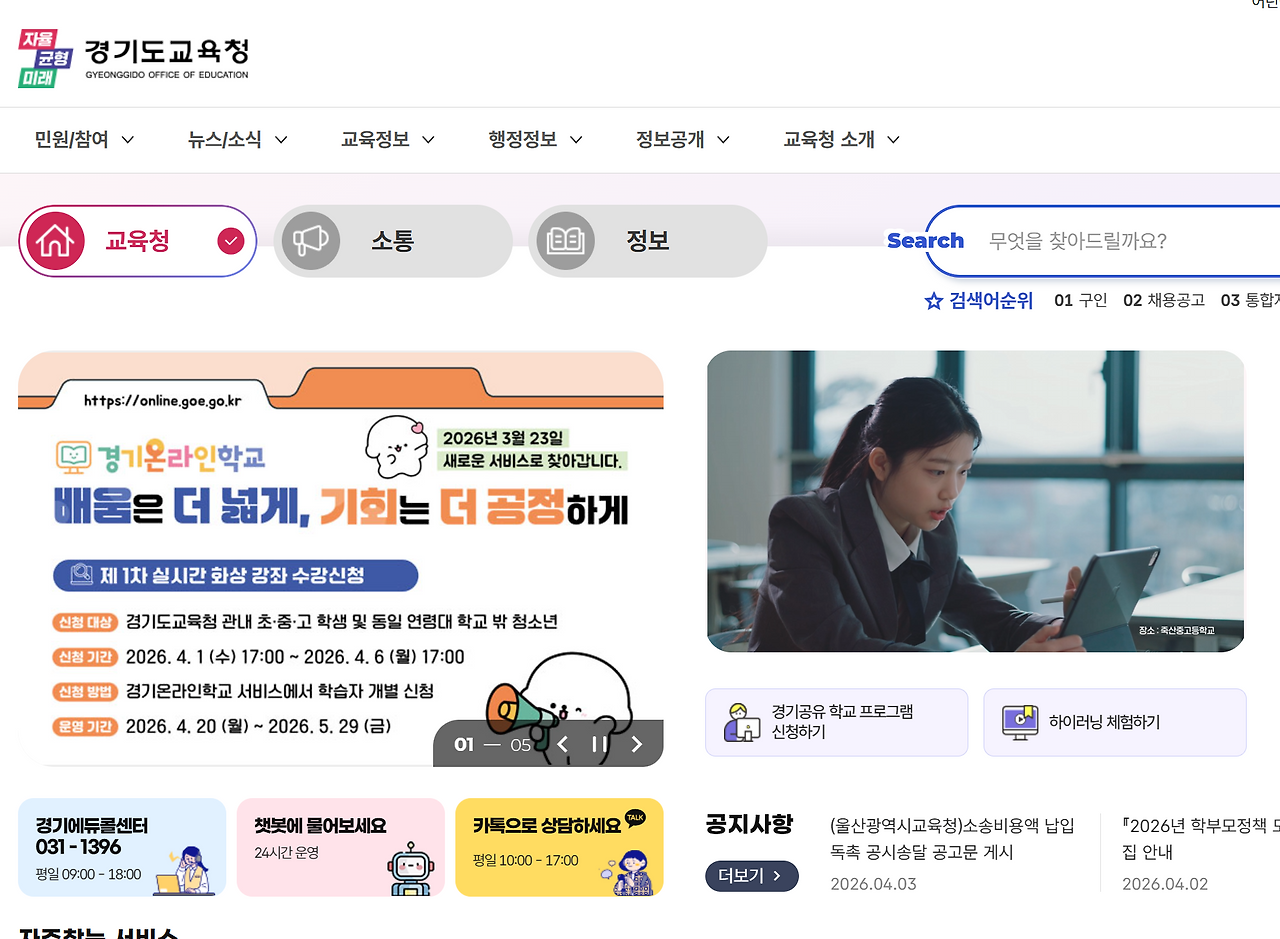Open 경기공유 학교 프로그램 신청하기 link
The image size is (1280, 939).
point(837,722)
